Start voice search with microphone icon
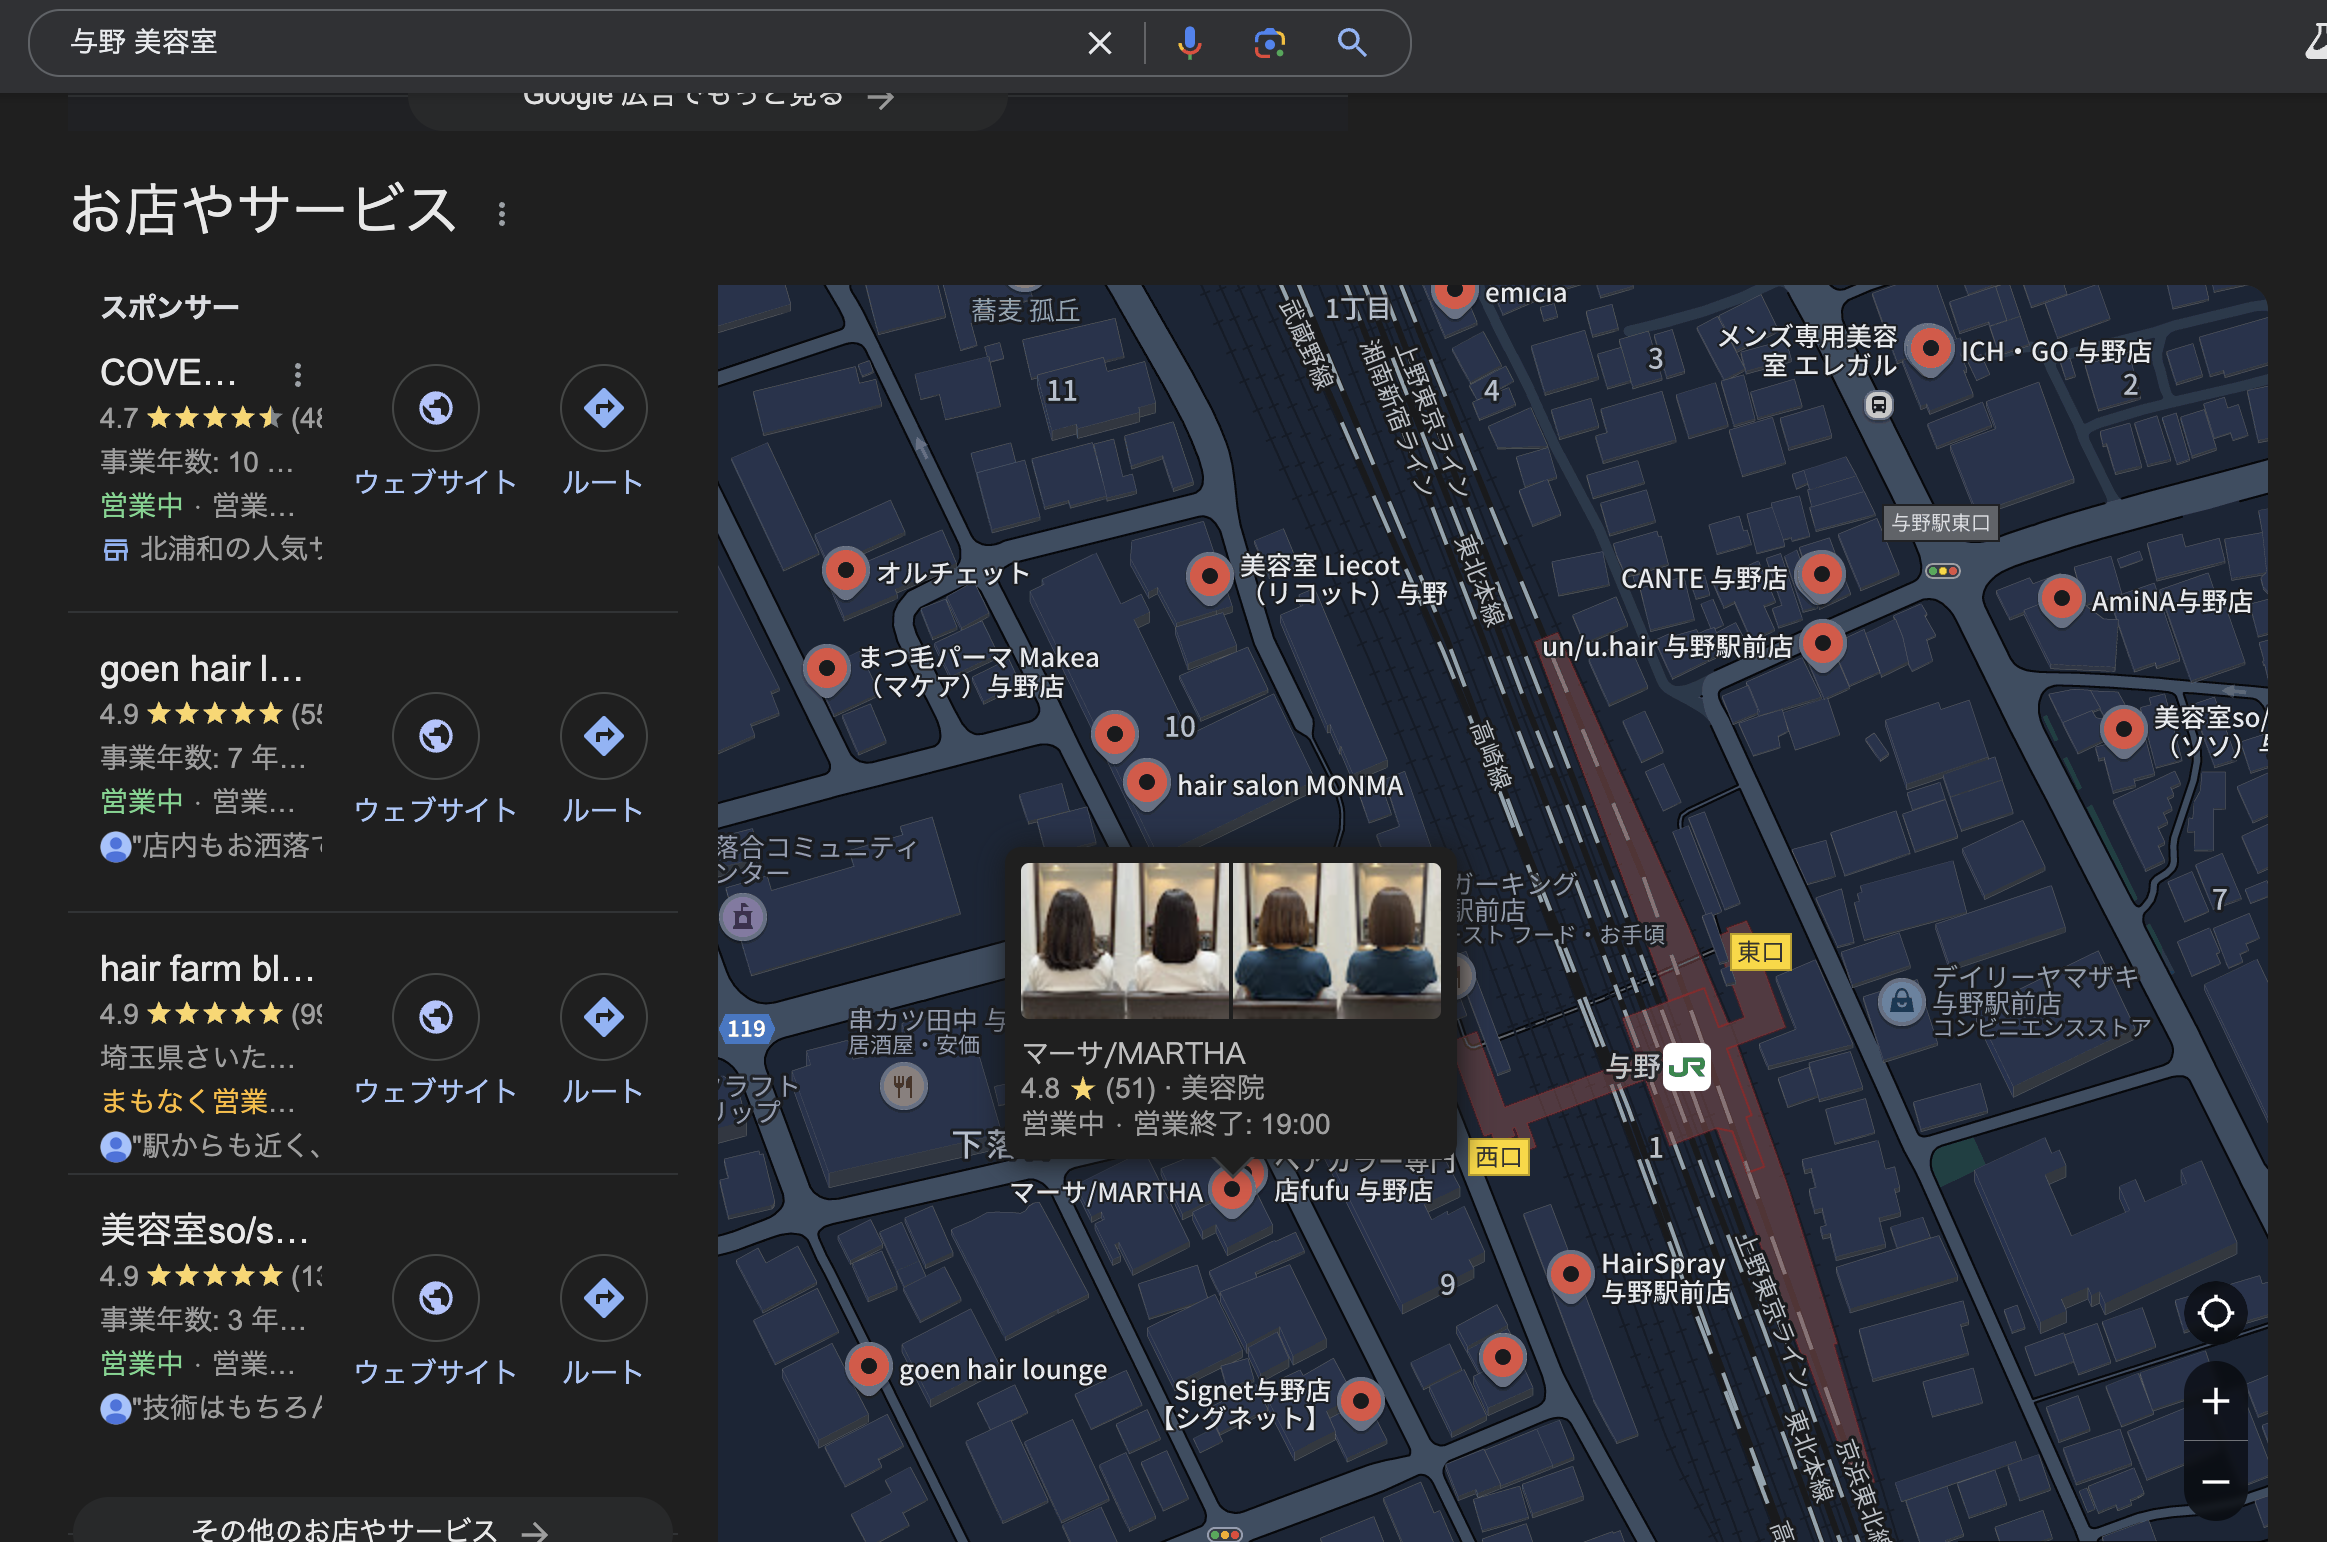Viewport: 2327px width, 1542px height. click(1189, 43)
